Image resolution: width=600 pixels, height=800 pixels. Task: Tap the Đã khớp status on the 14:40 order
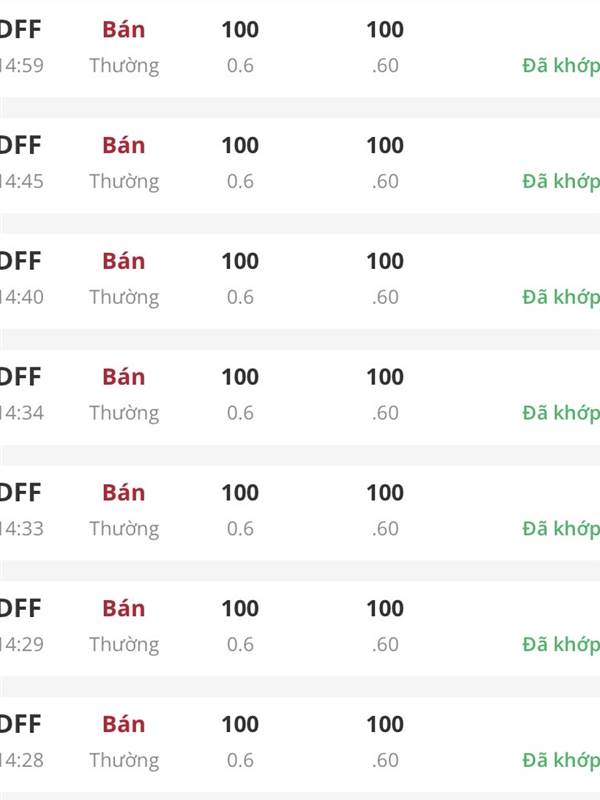click(560, 297)
